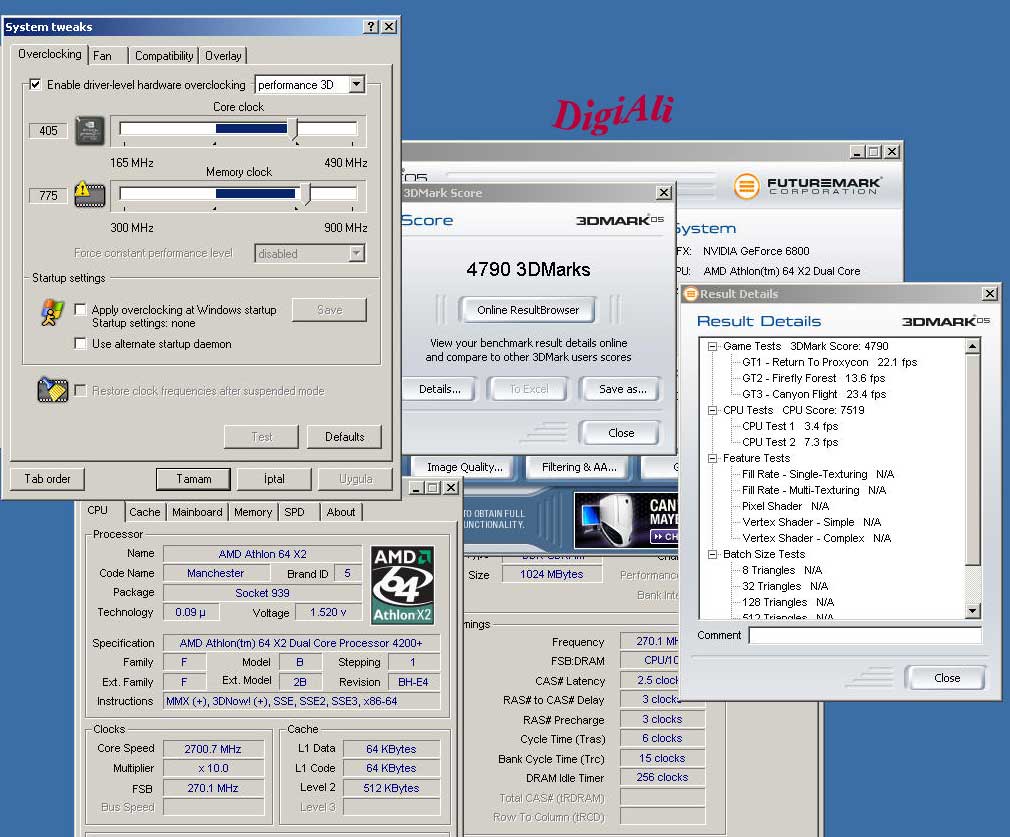Click the memory chip warning icon
This screenshot has height=837, width=1010.
[90, 195]
